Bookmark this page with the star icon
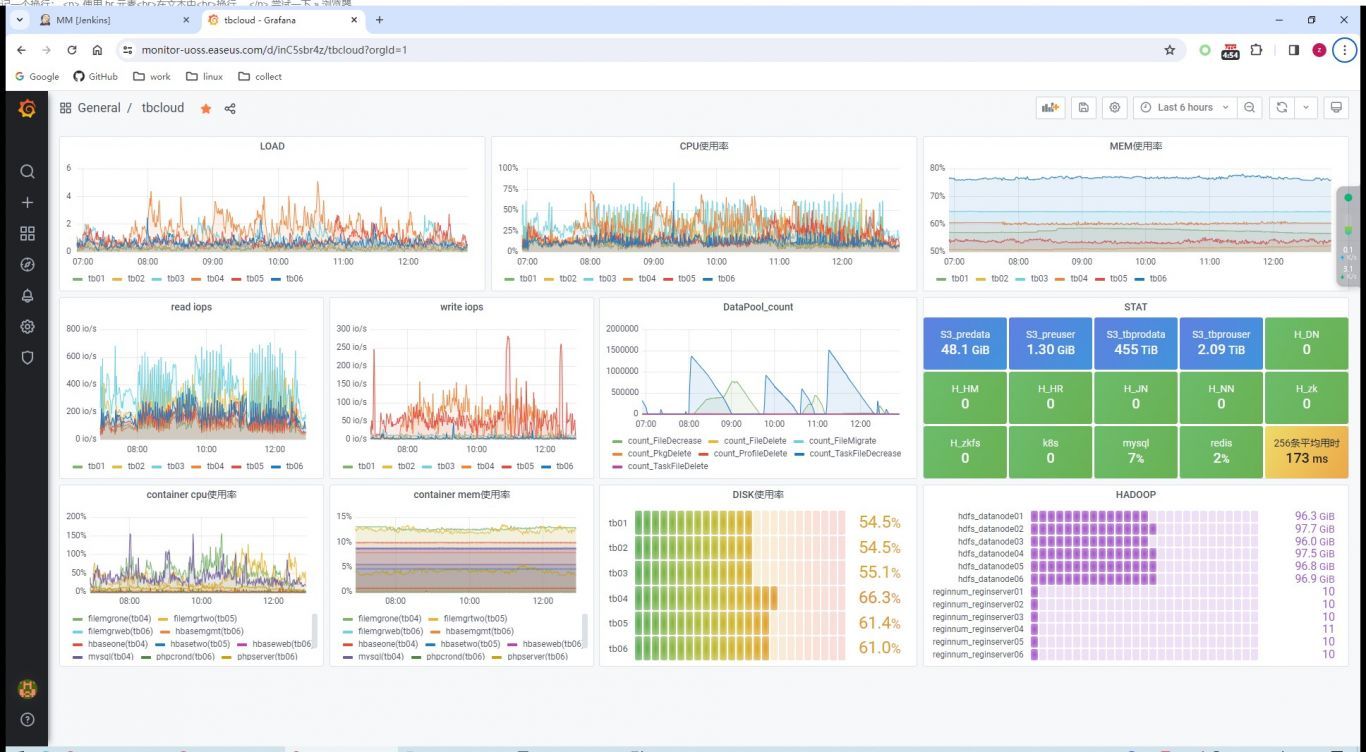 [1169, 50]
